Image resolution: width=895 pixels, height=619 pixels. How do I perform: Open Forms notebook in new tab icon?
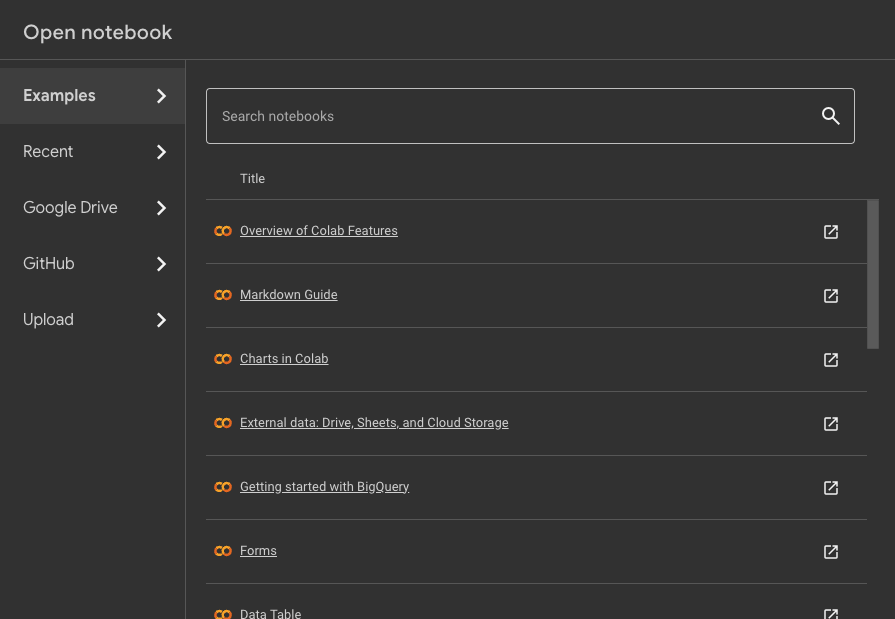click(x=831, y=551)
